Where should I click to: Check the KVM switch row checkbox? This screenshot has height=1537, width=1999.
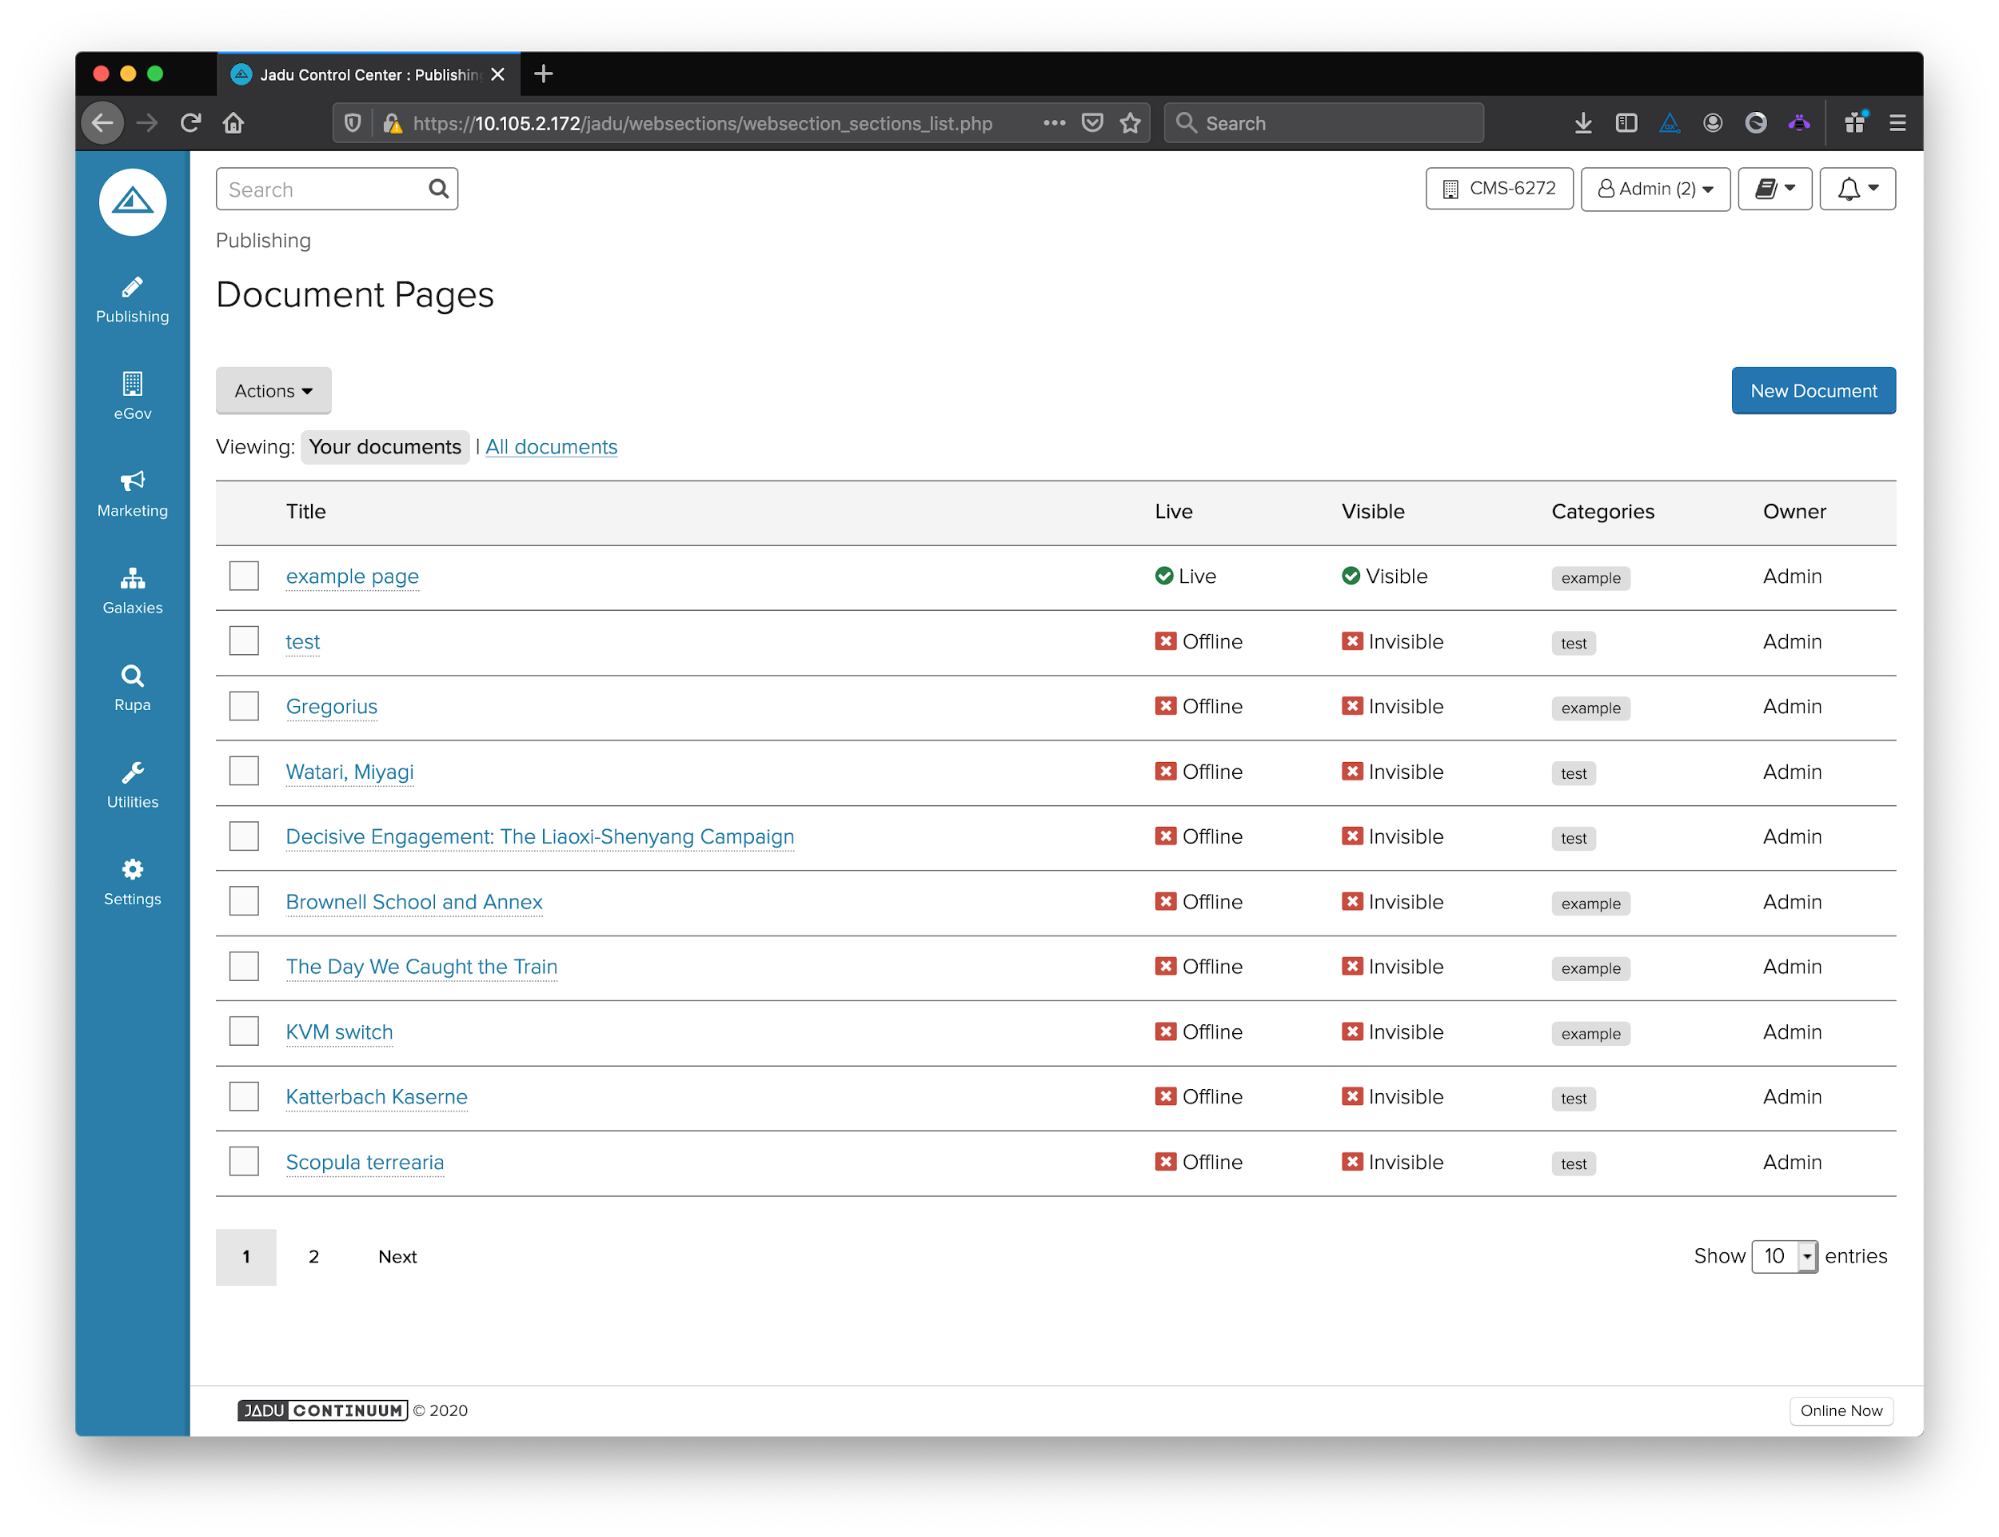244,1031
